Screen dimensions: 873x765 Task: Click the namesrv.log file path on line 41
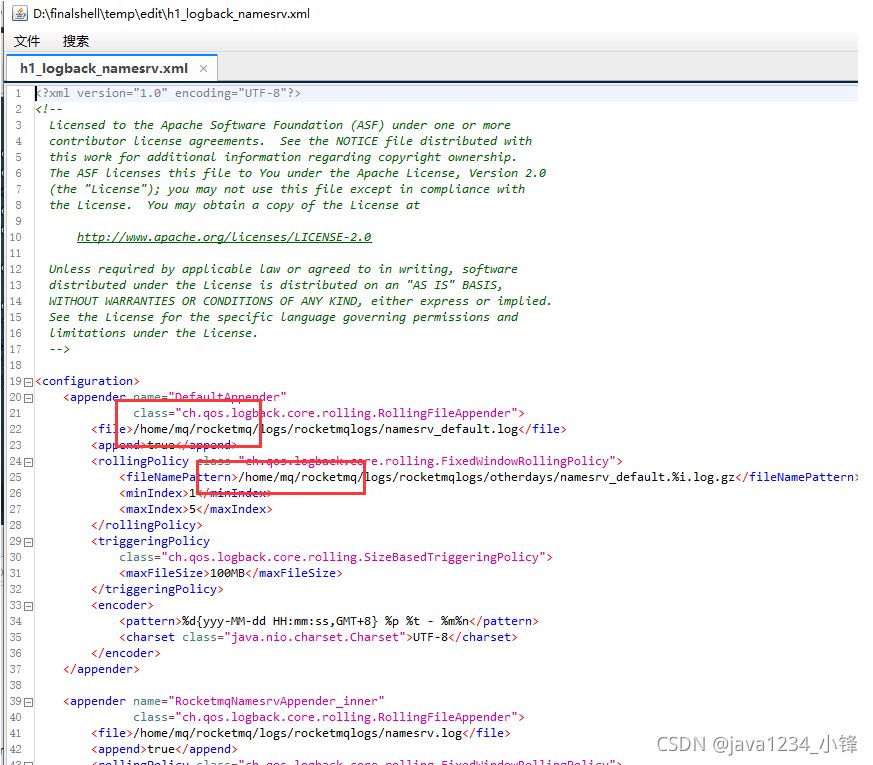point(298,733)
